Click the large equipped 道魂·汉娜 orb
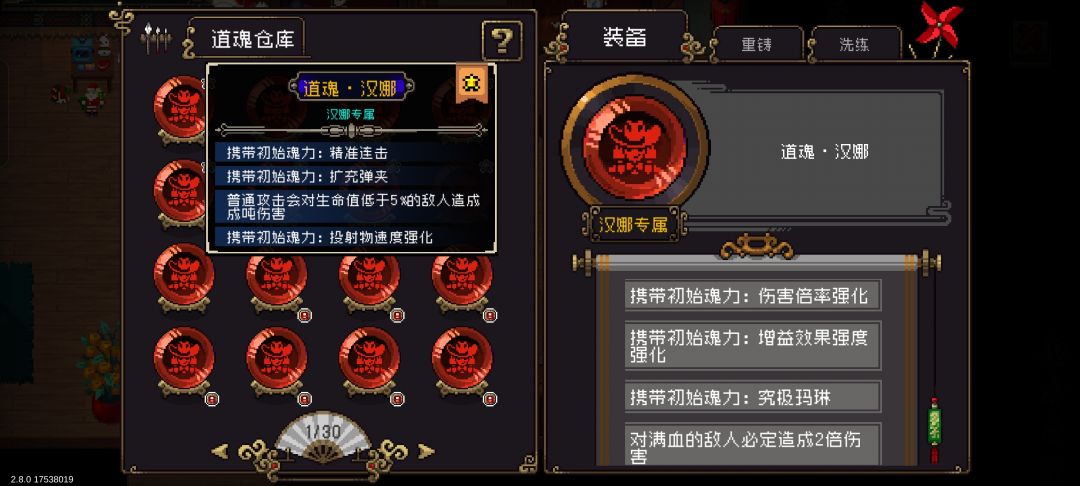 tap(634, 148)
